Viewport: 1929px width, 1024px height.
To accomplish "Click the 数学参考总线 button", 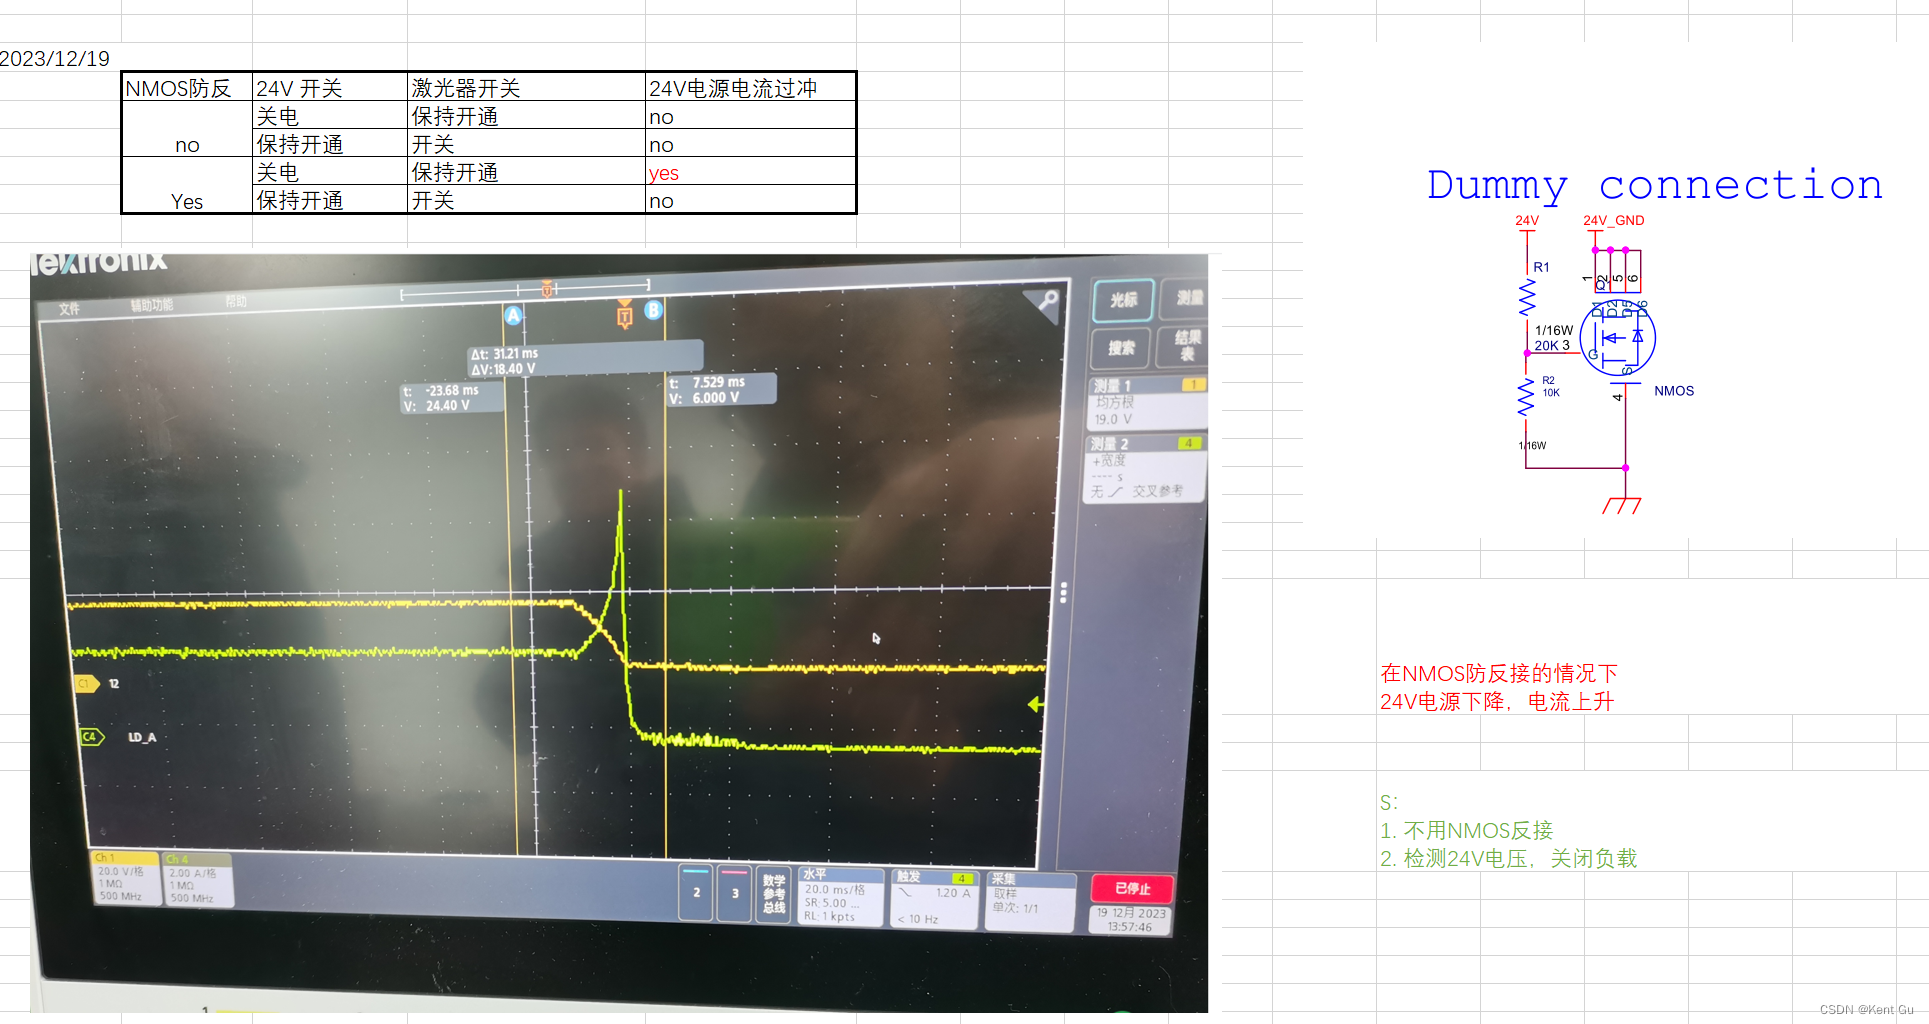I will (x=774, y=894).
